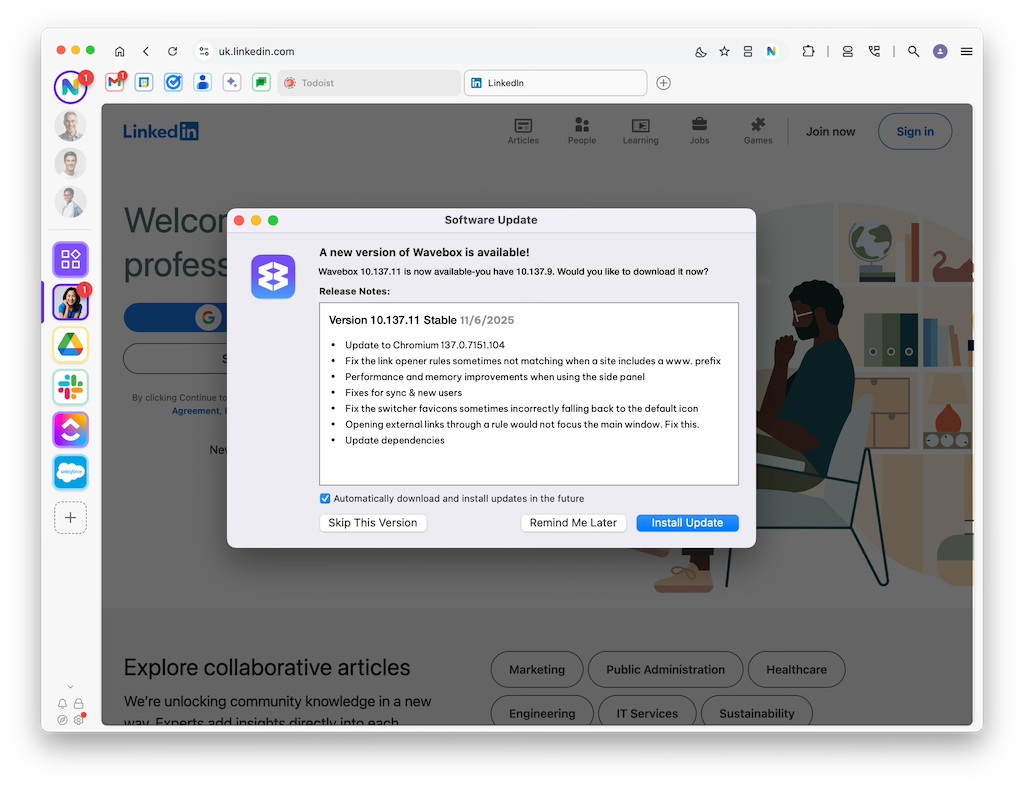Screen dimensions: 1024x786
Task: Open ClickUp in the sidebar
Action: point(71,430)
